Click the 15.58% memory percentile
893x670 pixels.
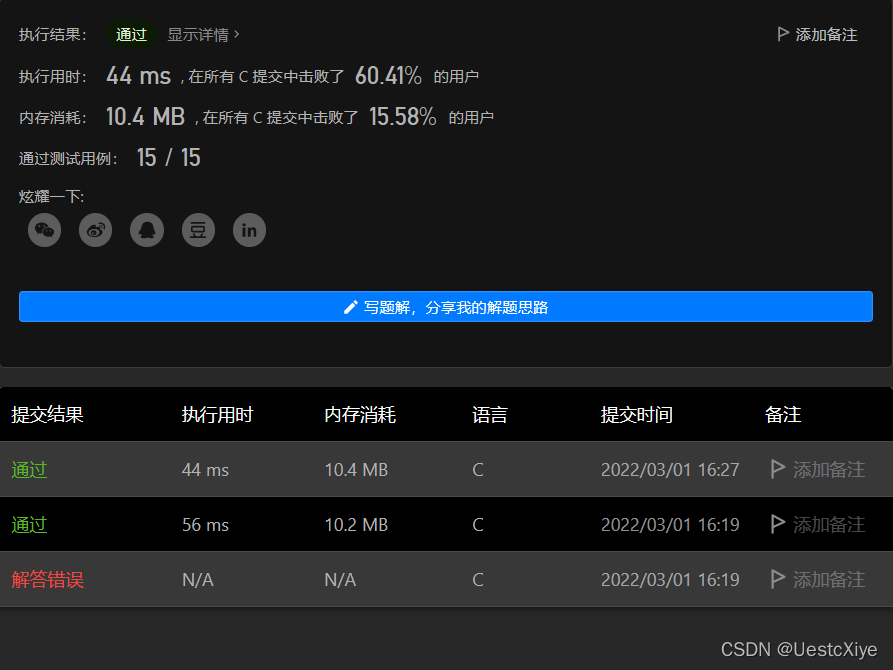[x=403, y=117]
